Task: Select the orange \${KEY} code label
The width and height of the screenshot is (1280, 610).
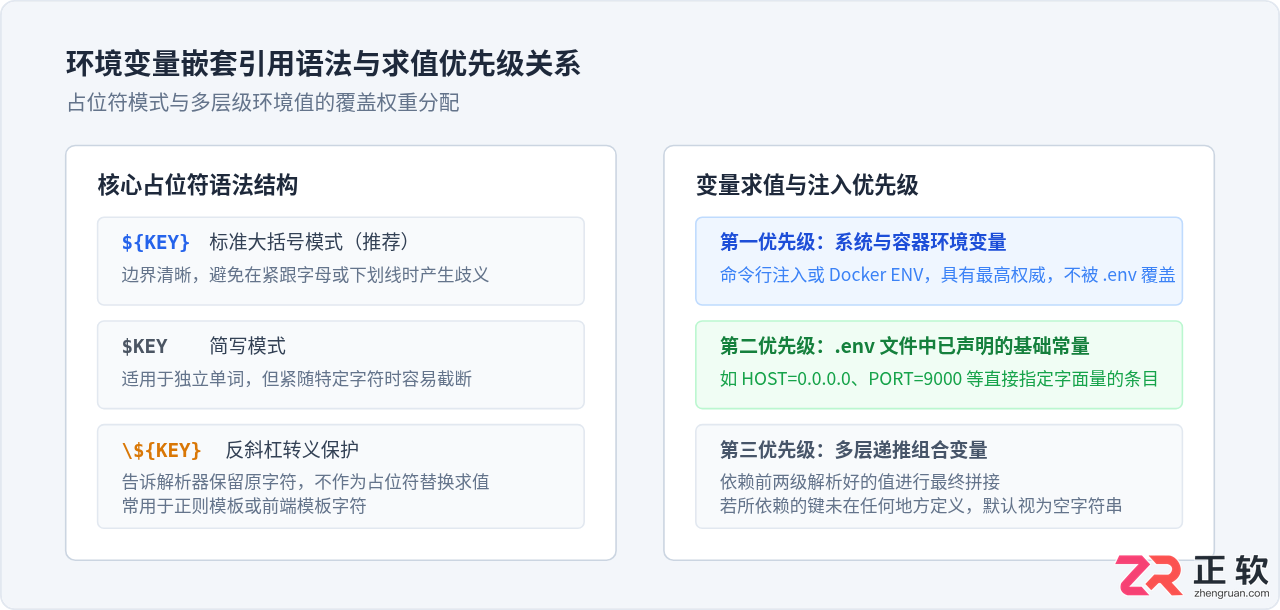Action: pos(162,450)
